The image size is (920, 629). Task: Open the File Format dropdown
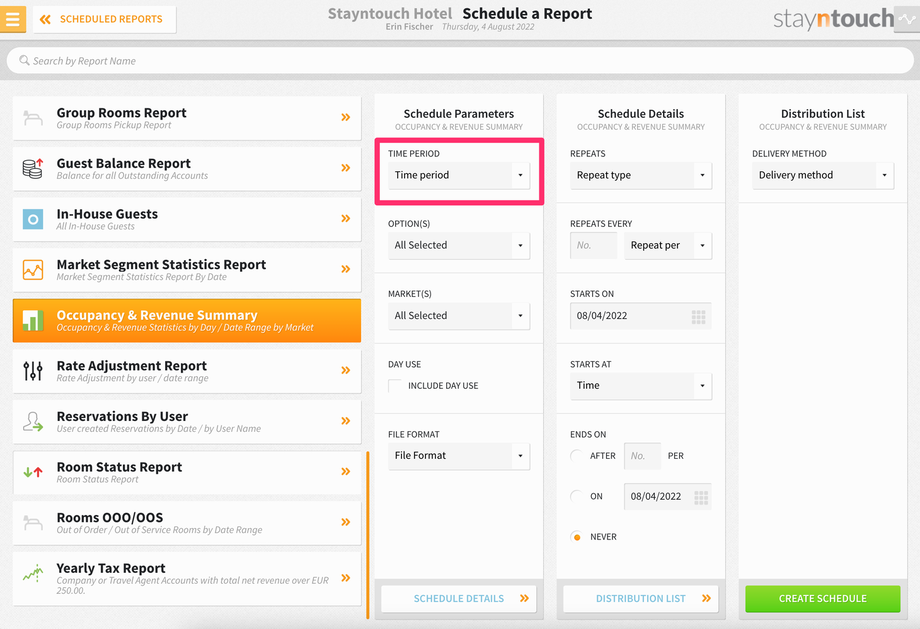459,456
